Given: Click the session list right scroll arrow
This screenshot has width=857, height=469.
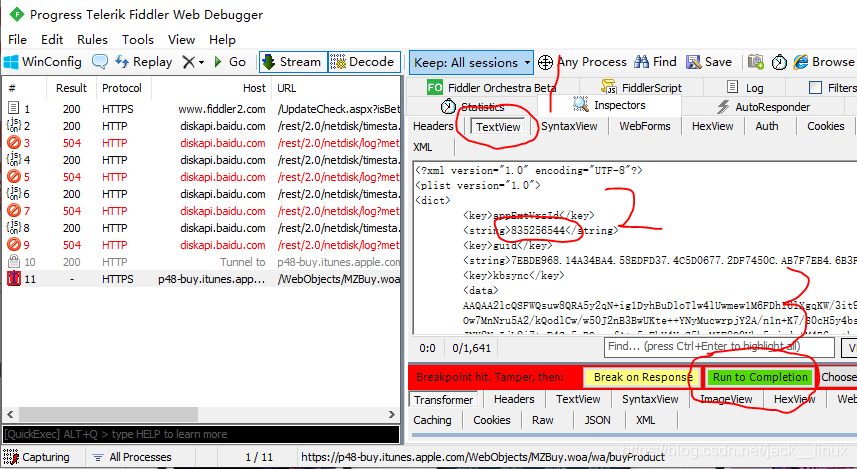Looking at the screenshot, I should 392,414.
